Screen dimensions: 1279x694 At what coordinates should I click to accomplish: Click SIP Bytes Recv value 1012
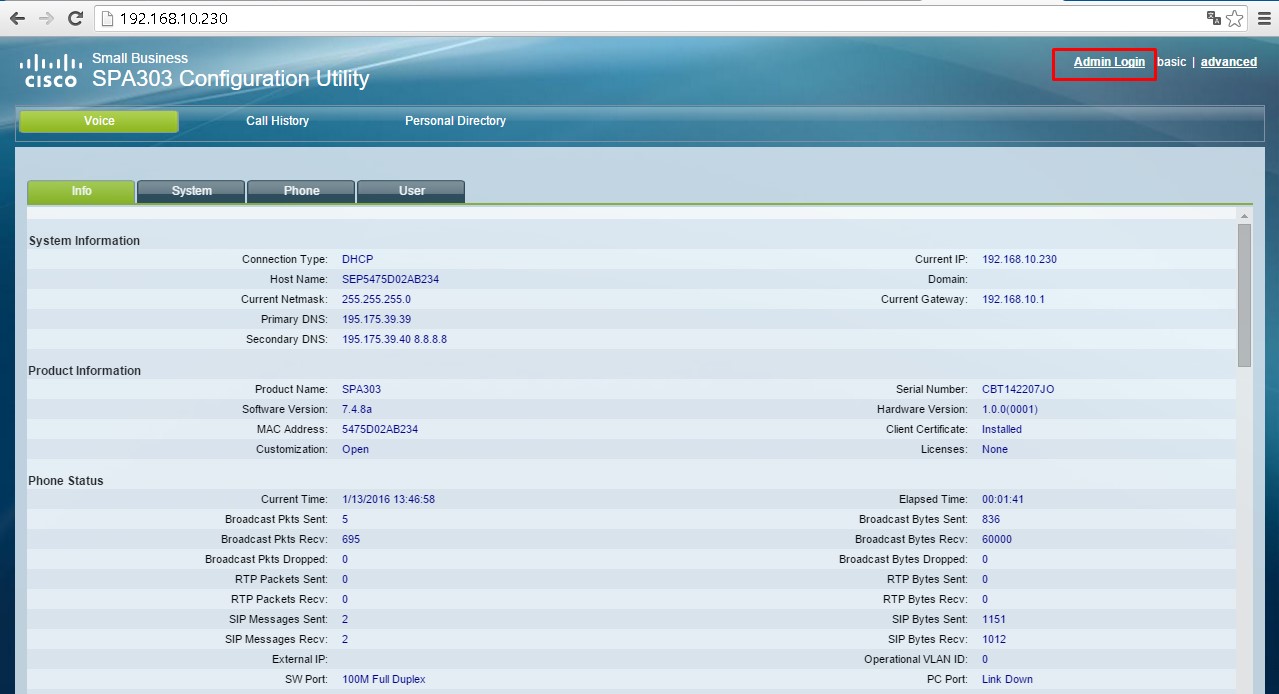994,639
